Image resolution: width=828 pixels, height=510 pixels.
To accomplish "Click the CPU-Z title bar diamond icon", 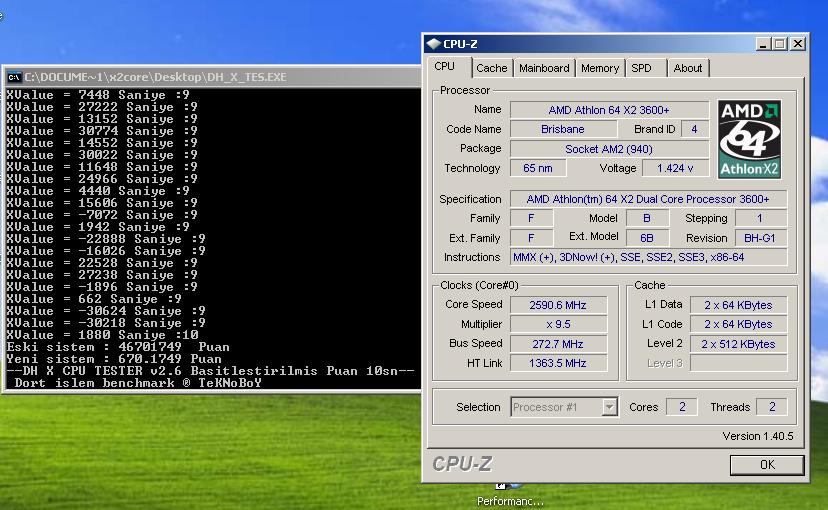I will [x=434, y=44].
